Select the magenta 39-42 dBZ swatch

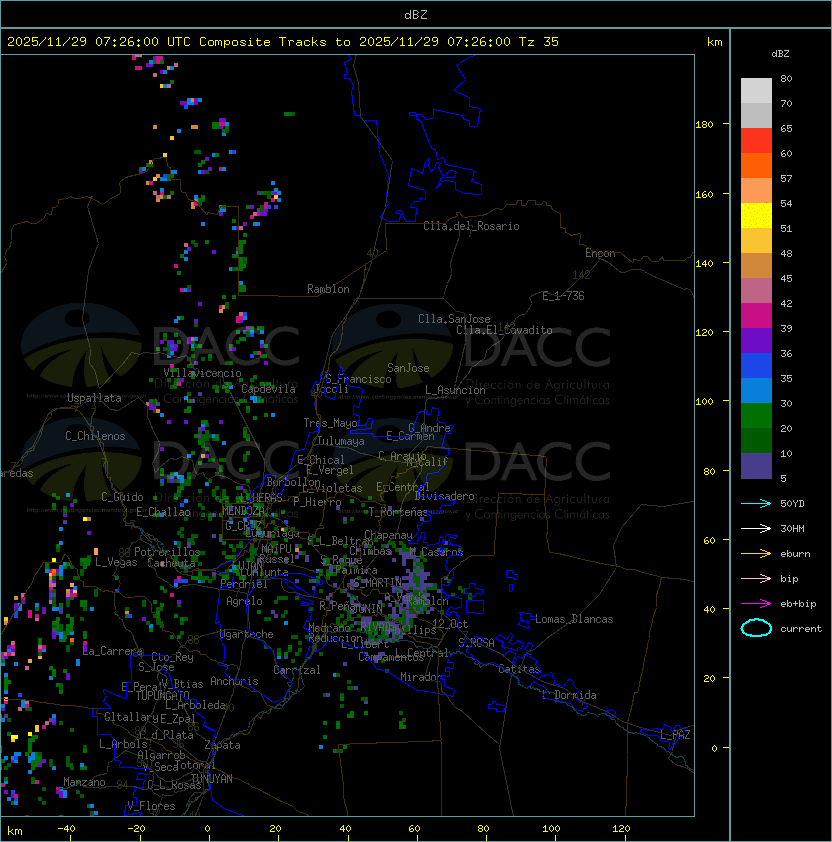tap(756, 316)
